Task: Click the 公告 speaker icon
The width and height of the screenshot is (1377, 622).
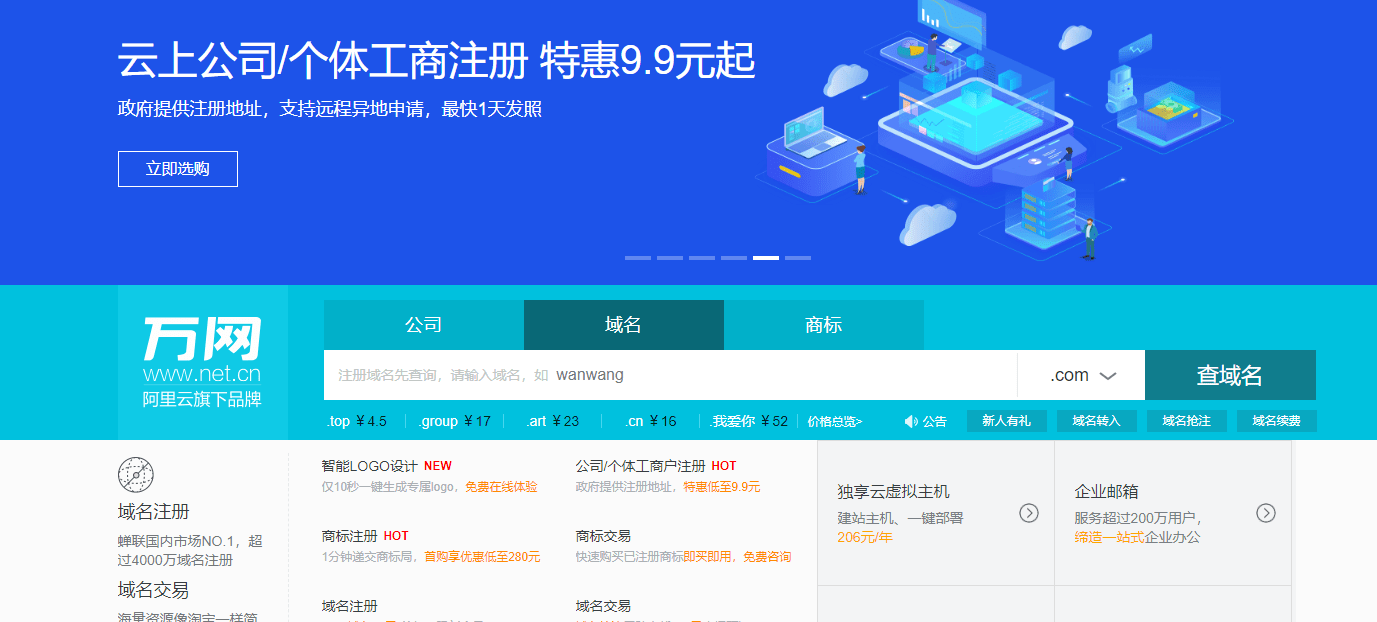Action: tap(911, 422)
